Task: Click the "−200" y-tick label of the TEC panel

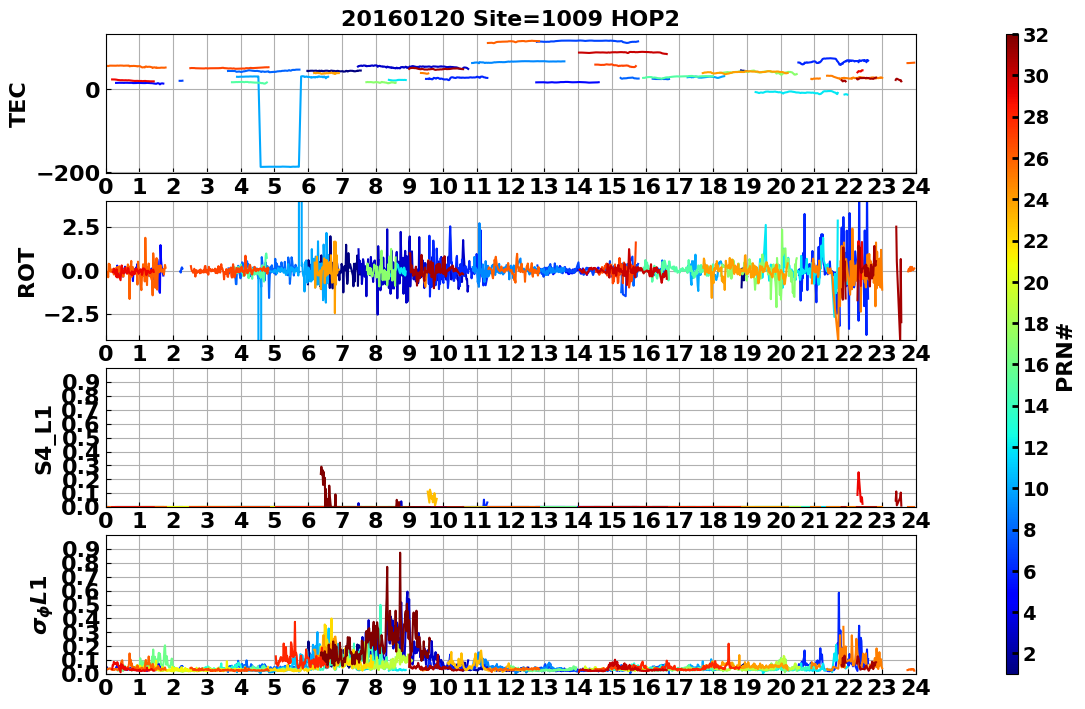Action: coord(69,173)
